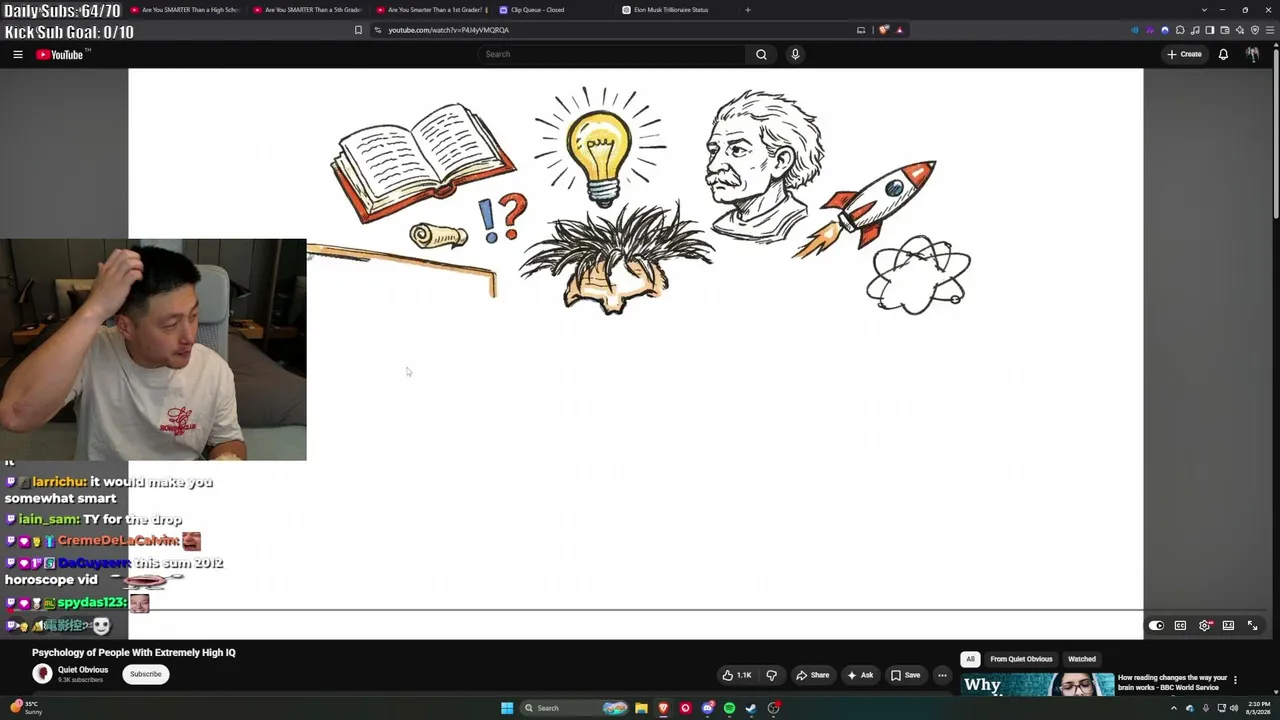1280x720 pixels.
Task: Open the weather widget showing Sunny
Action: click(x=24, y=708)
